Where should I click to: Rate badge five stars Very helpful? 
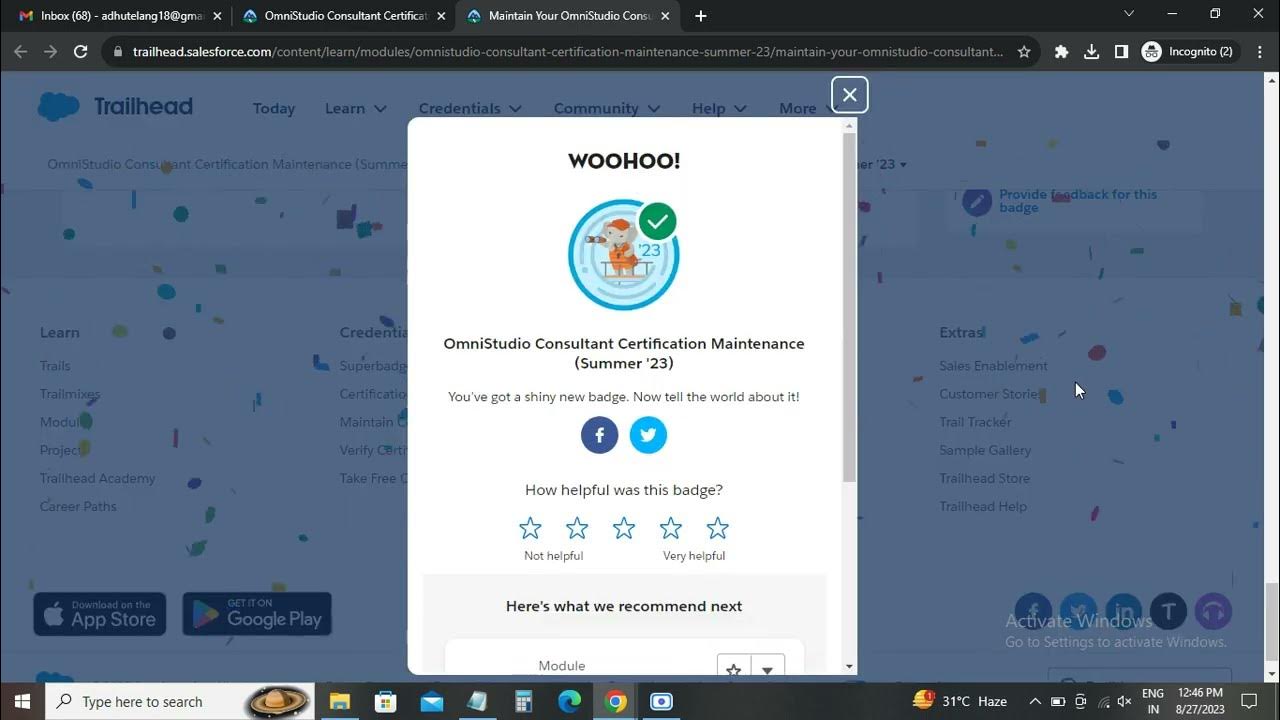[718, 528]
